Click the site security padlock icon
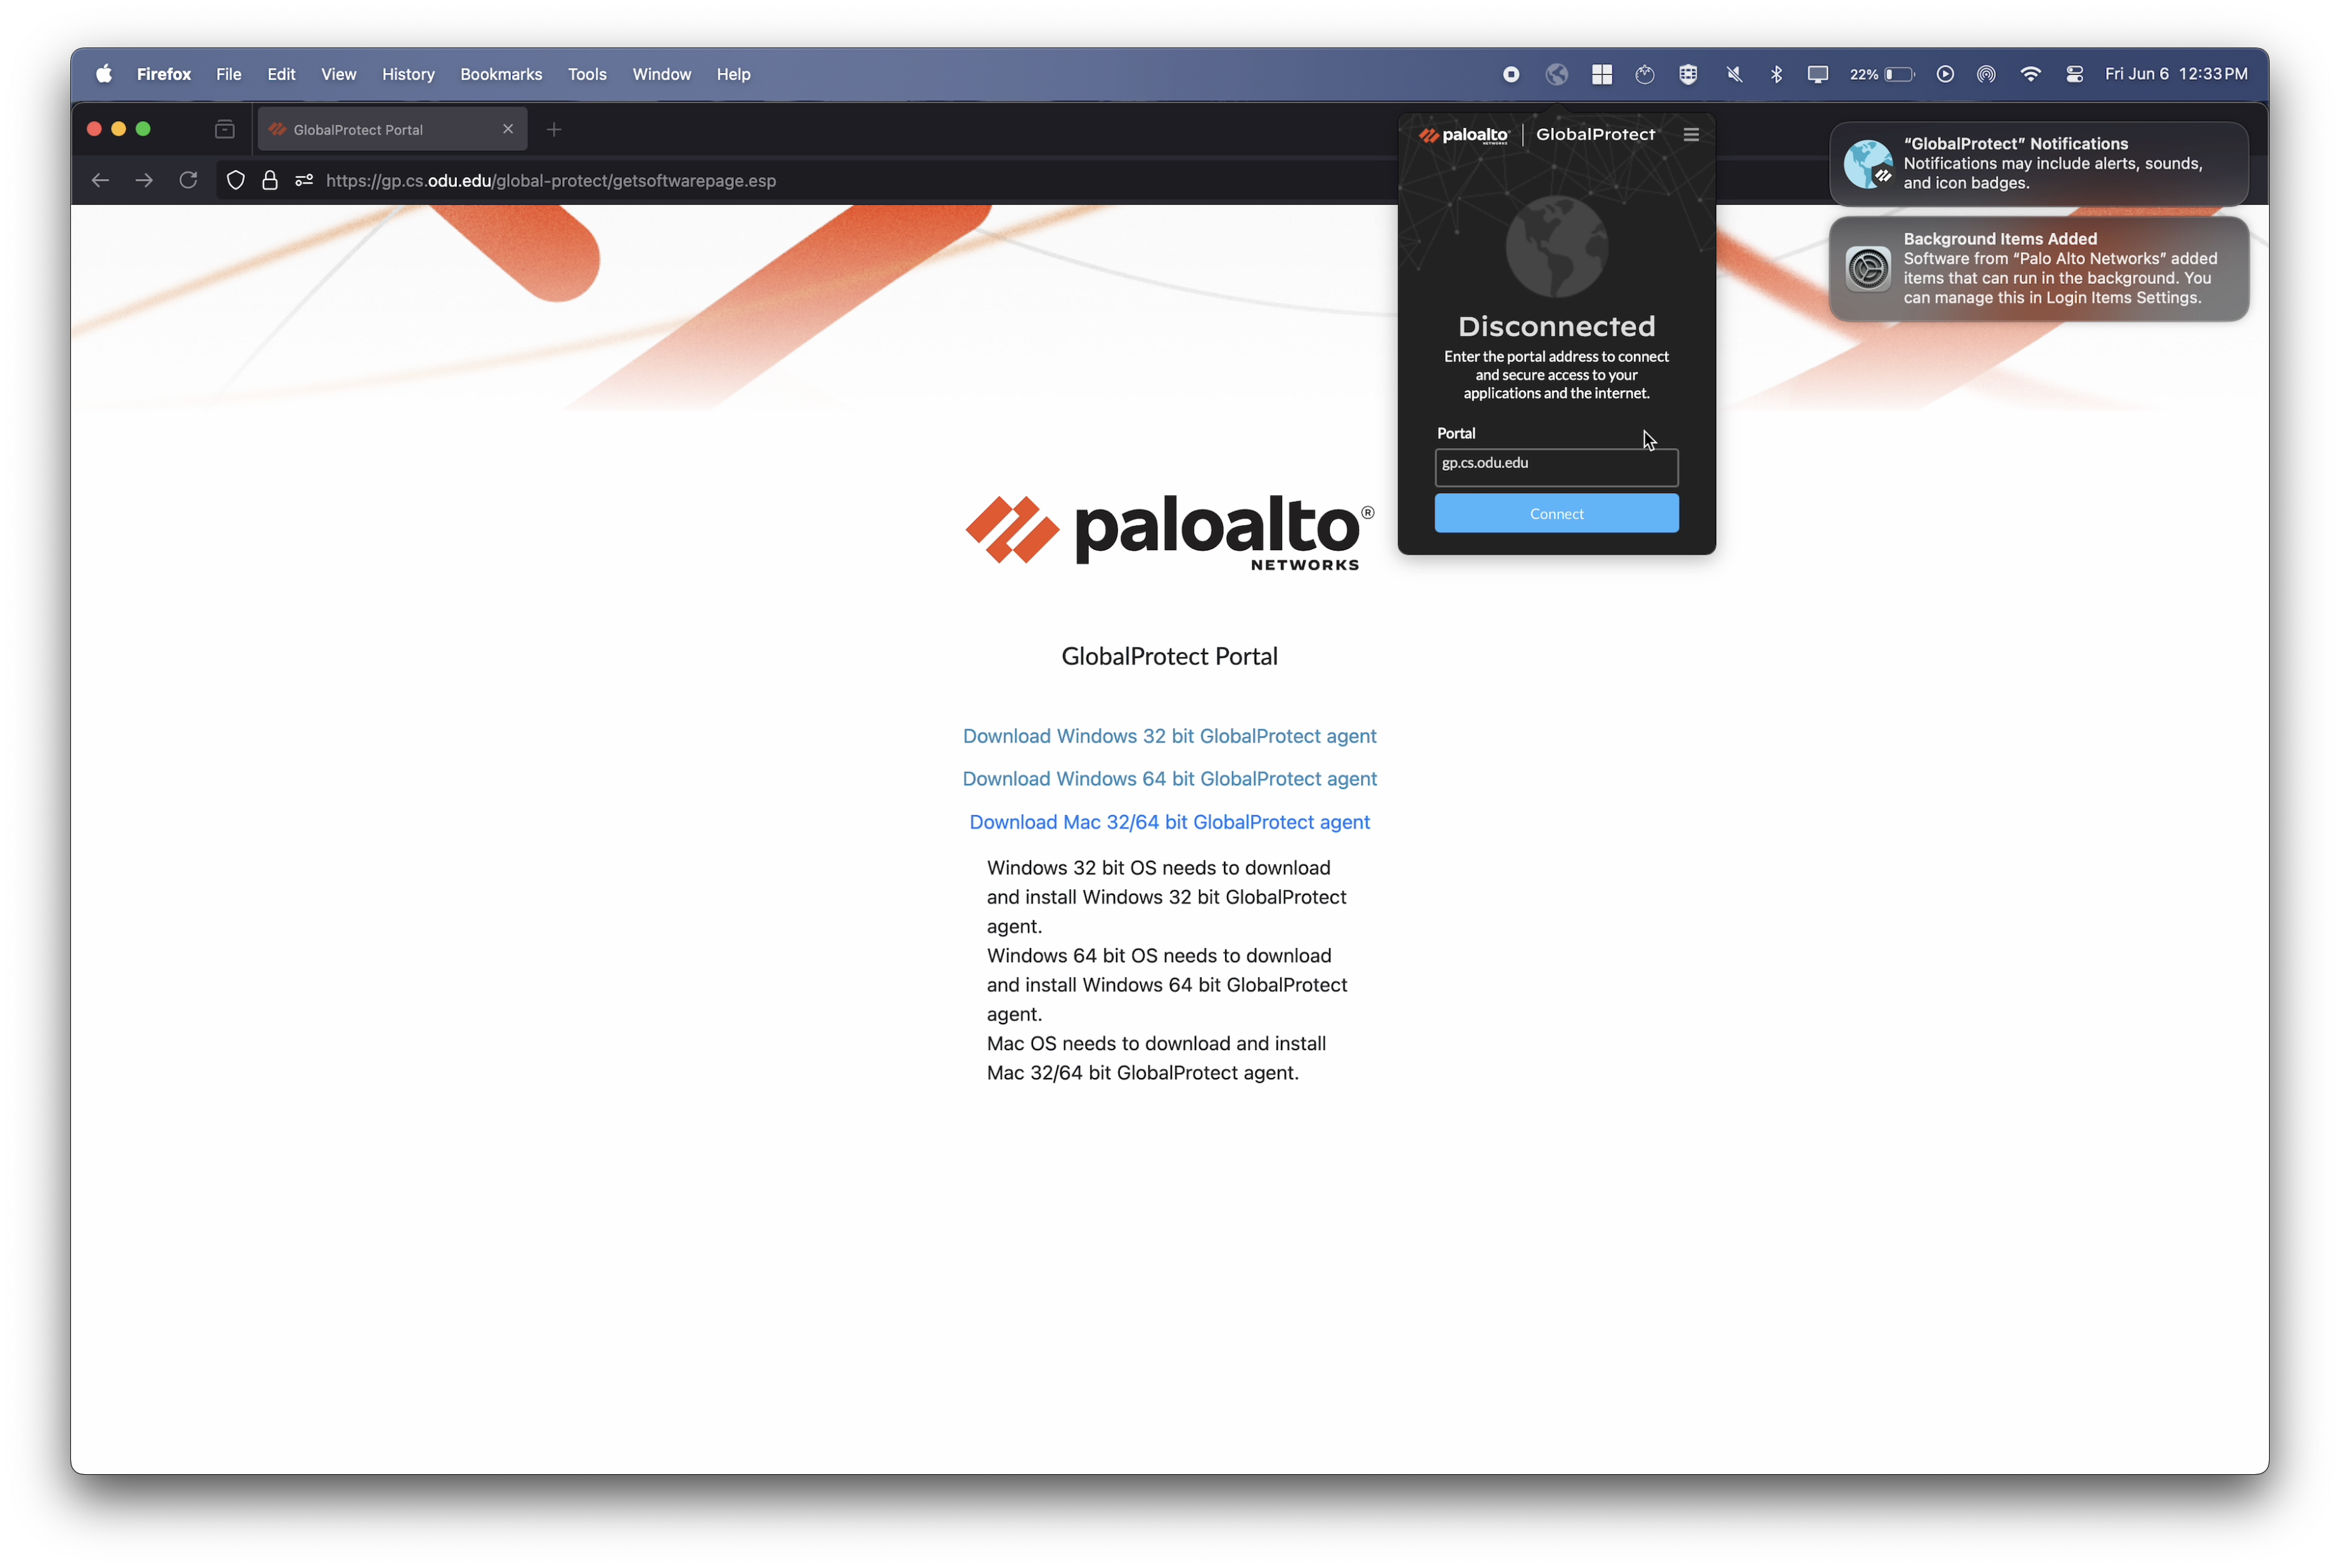Screen dimensions: 2340x1568 [x=270, y=180]
